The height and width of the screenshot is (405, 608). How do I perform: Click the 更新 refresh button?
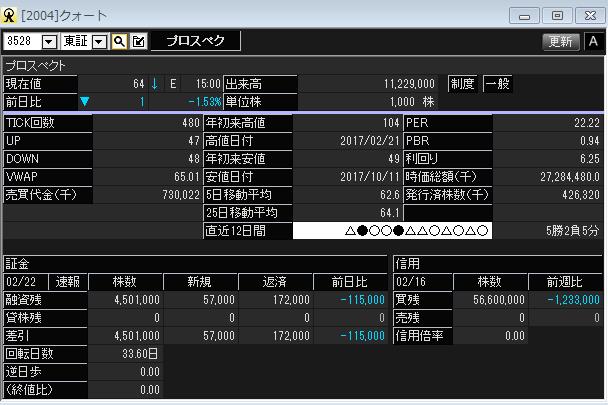561,42
